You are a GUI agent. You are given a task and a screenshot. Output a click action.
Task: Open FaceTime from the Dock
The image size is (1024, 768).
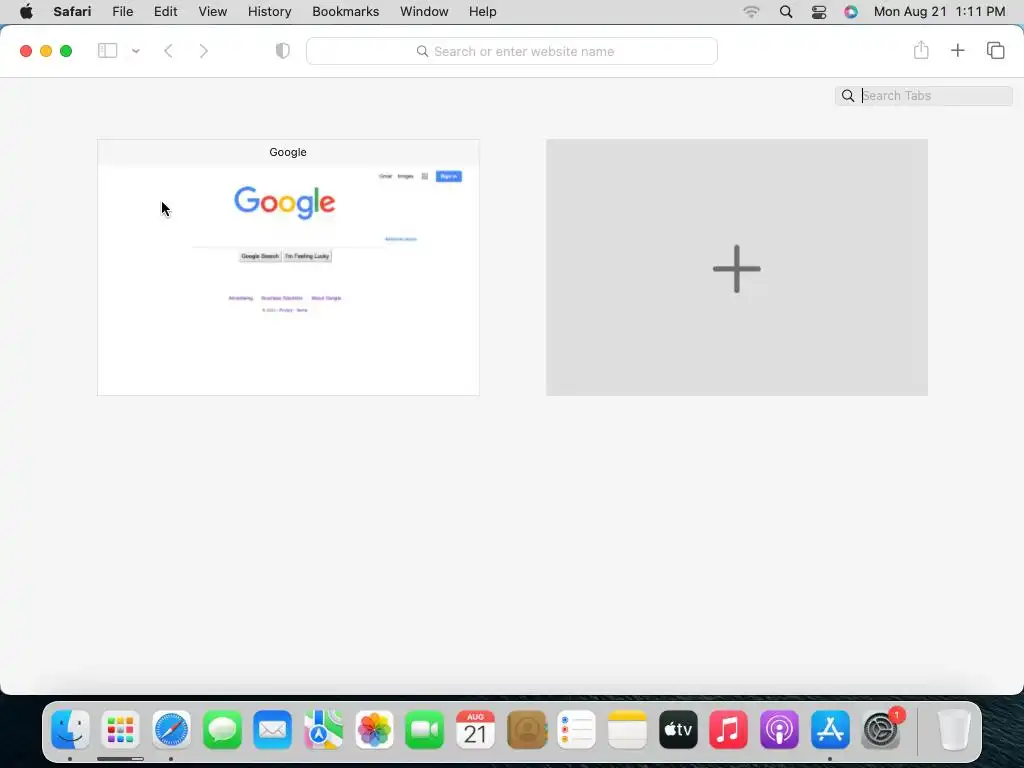(424, 729)
